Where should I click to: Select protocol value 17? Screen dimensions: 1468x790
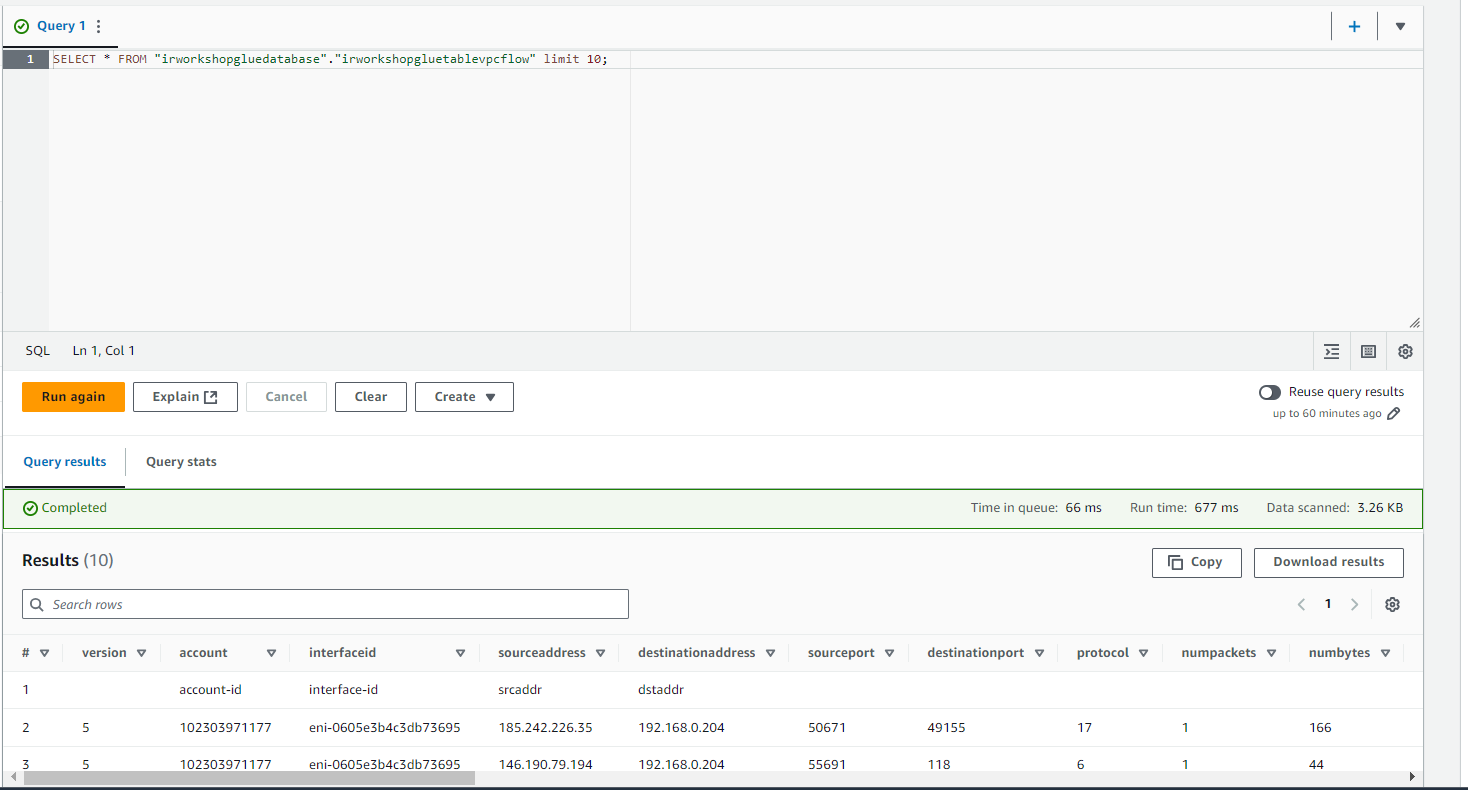[x=1084, y=728]
